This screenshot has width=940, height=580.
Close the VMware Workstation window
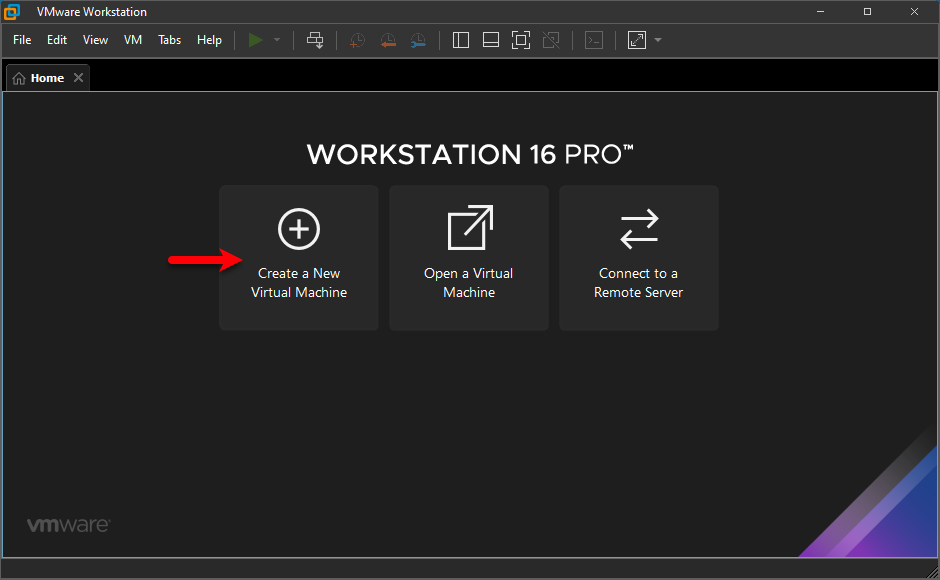(x=914, y=11)
